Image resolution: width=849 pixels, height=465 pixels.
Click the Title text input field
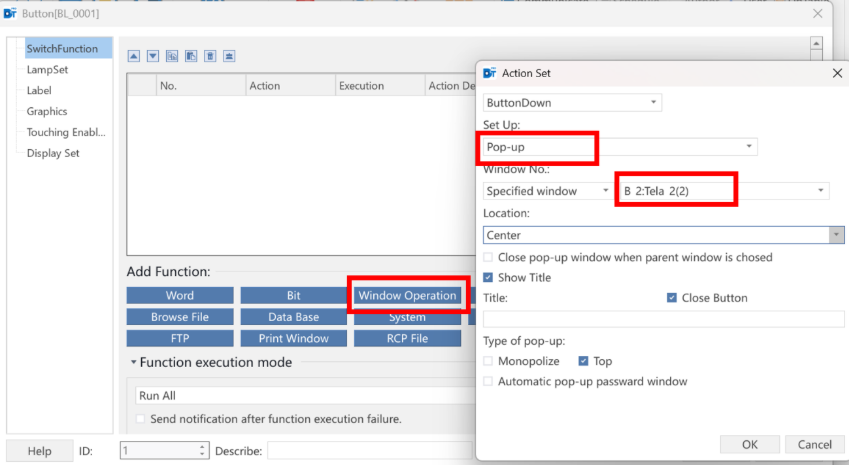point(663,319)
